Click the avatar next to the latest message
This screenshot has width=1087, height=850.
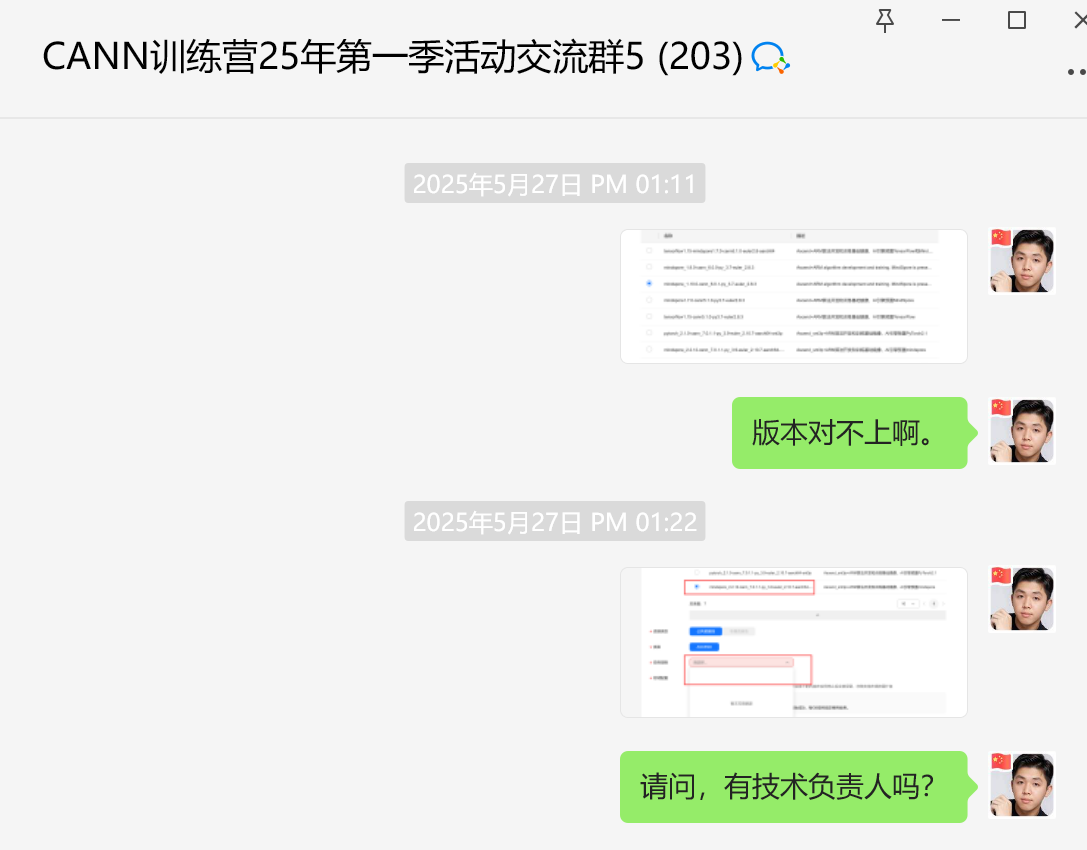tap(1021, 785)
